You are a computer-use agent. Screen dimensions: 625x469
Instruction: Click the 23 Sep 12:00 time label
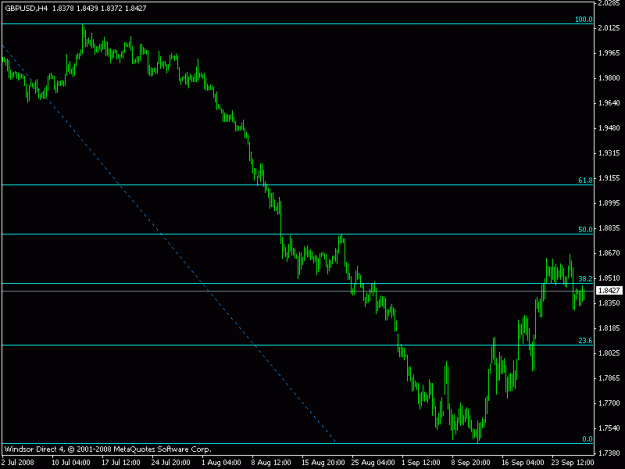click(x=573, y=463)
